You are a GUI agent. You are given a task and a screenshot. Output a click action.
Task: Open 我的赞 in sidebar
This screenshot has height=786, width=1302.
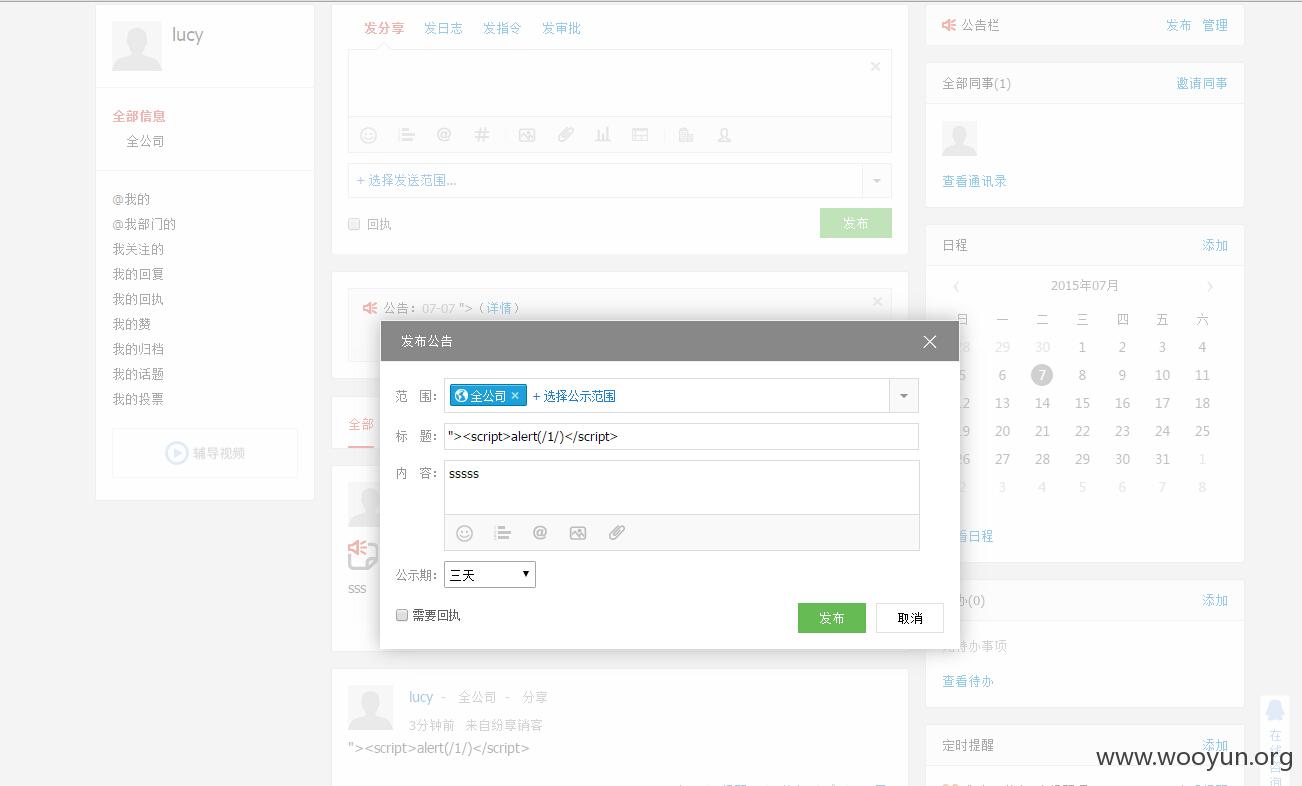[131, 324]
